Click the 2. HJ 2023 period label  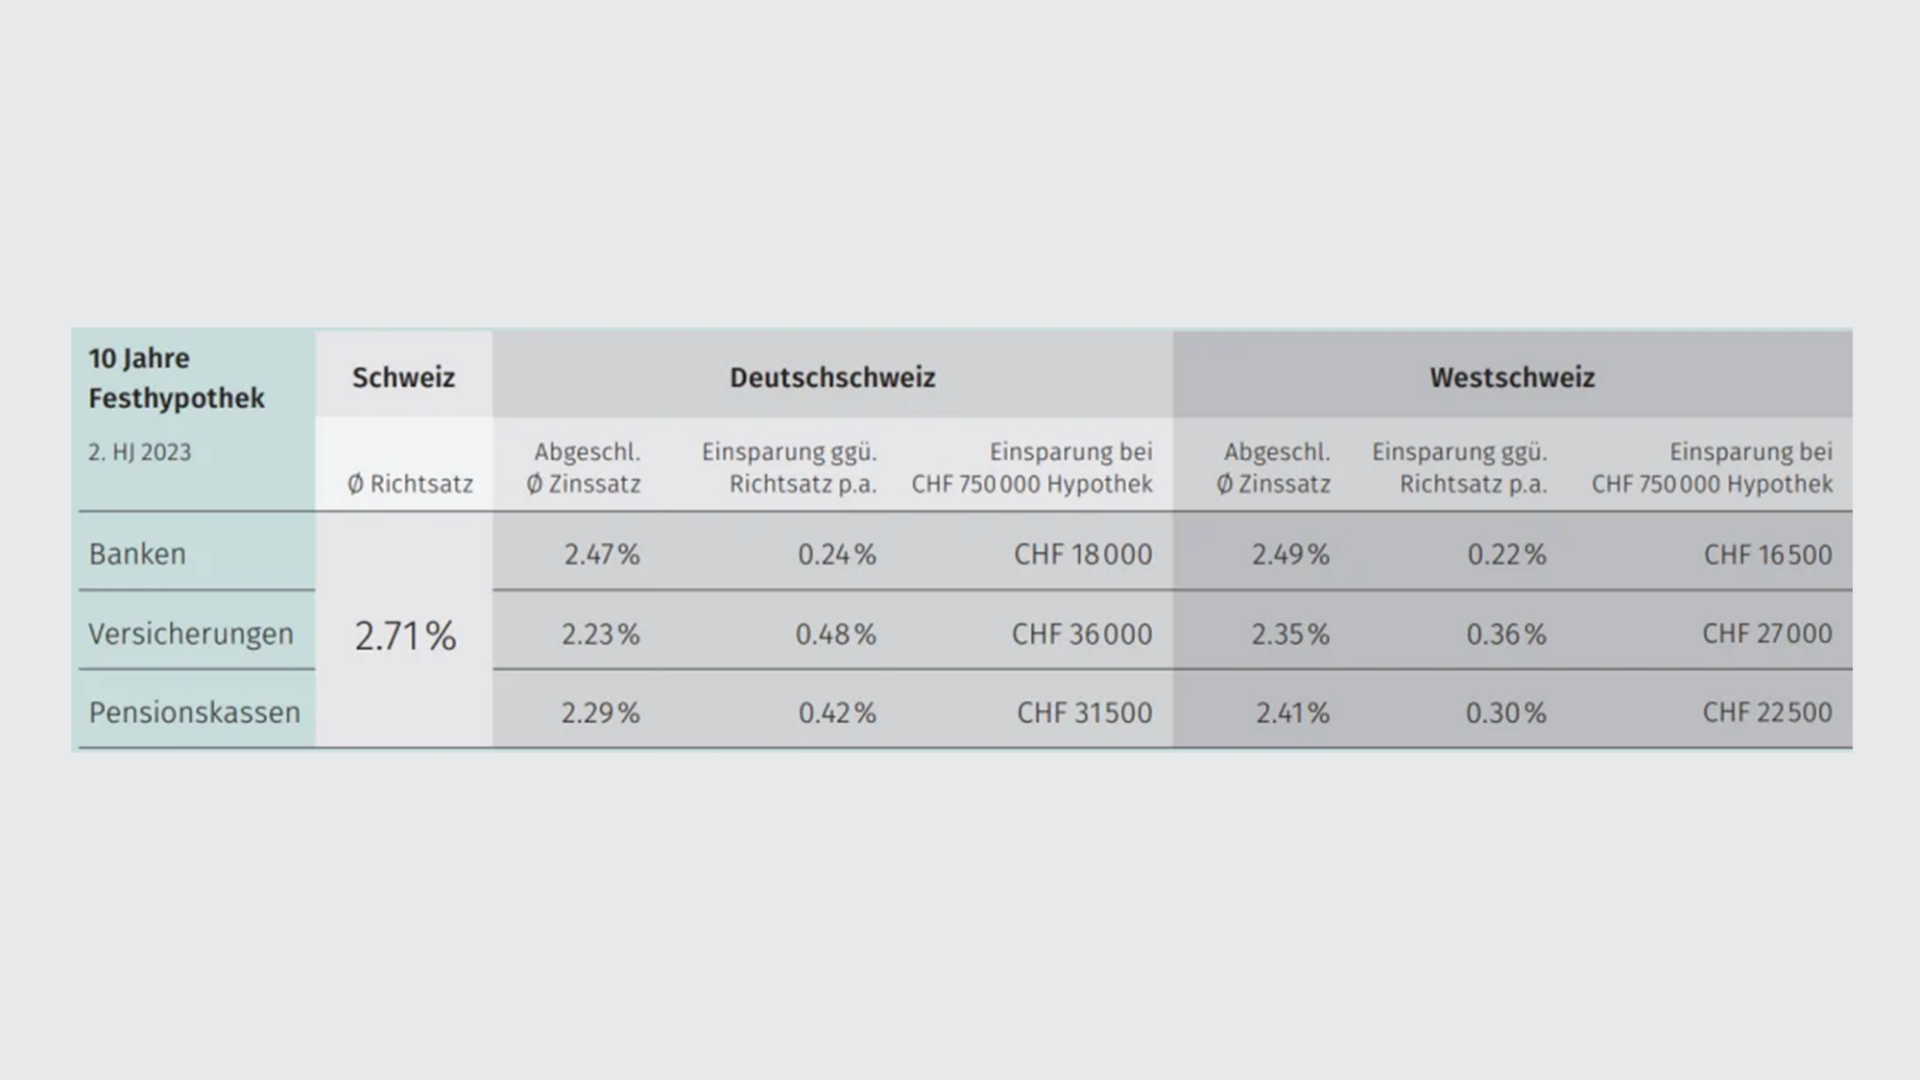(x=139, y=452)
